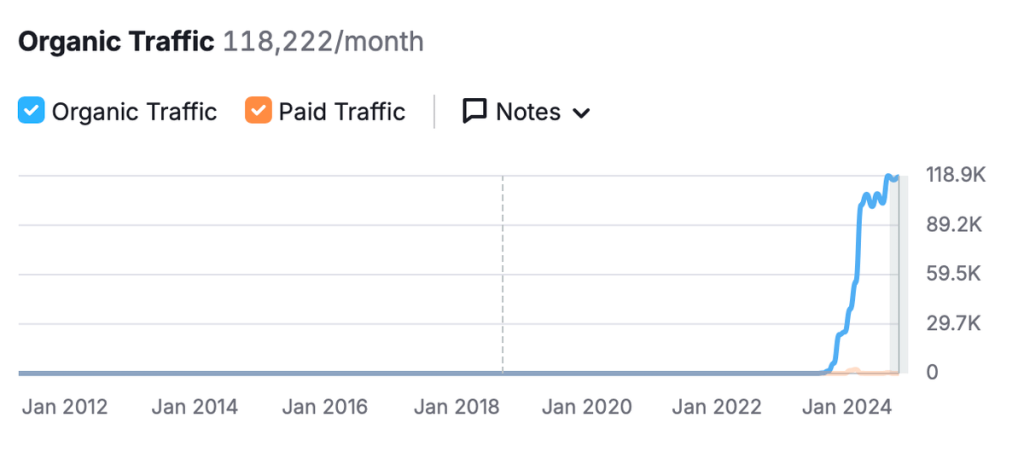
Task: Click the Notes speech bubble icon
Action: point(474,111)
